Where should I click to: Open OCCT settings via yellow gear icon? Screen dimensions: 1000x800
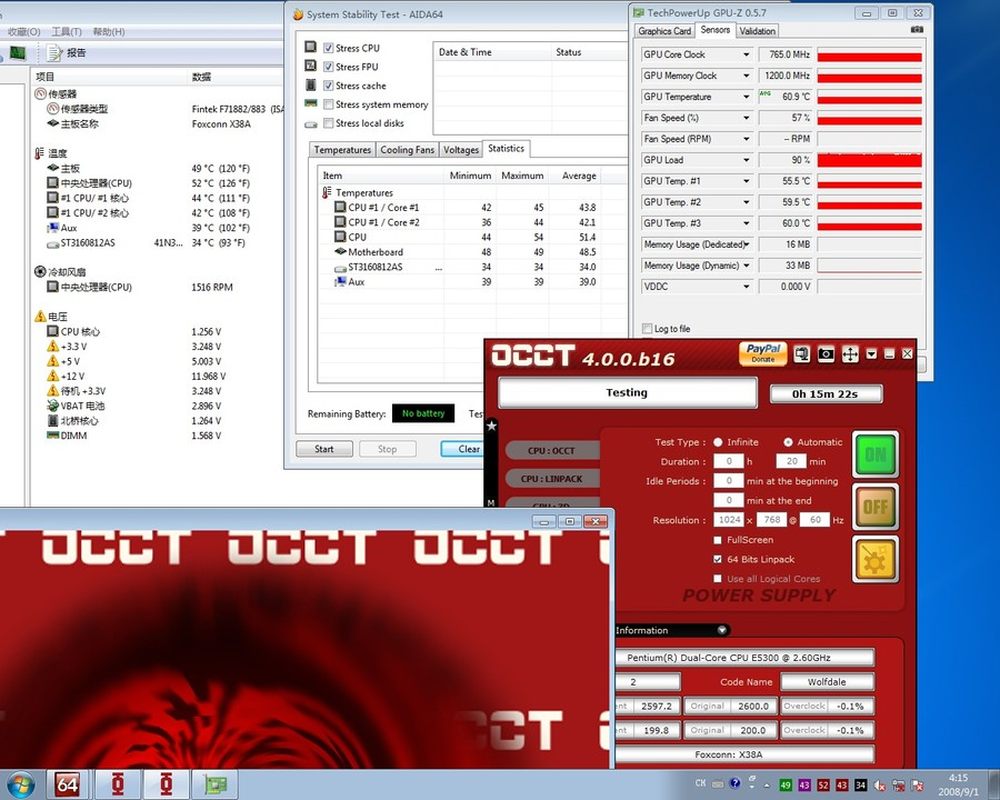point(875,559)
